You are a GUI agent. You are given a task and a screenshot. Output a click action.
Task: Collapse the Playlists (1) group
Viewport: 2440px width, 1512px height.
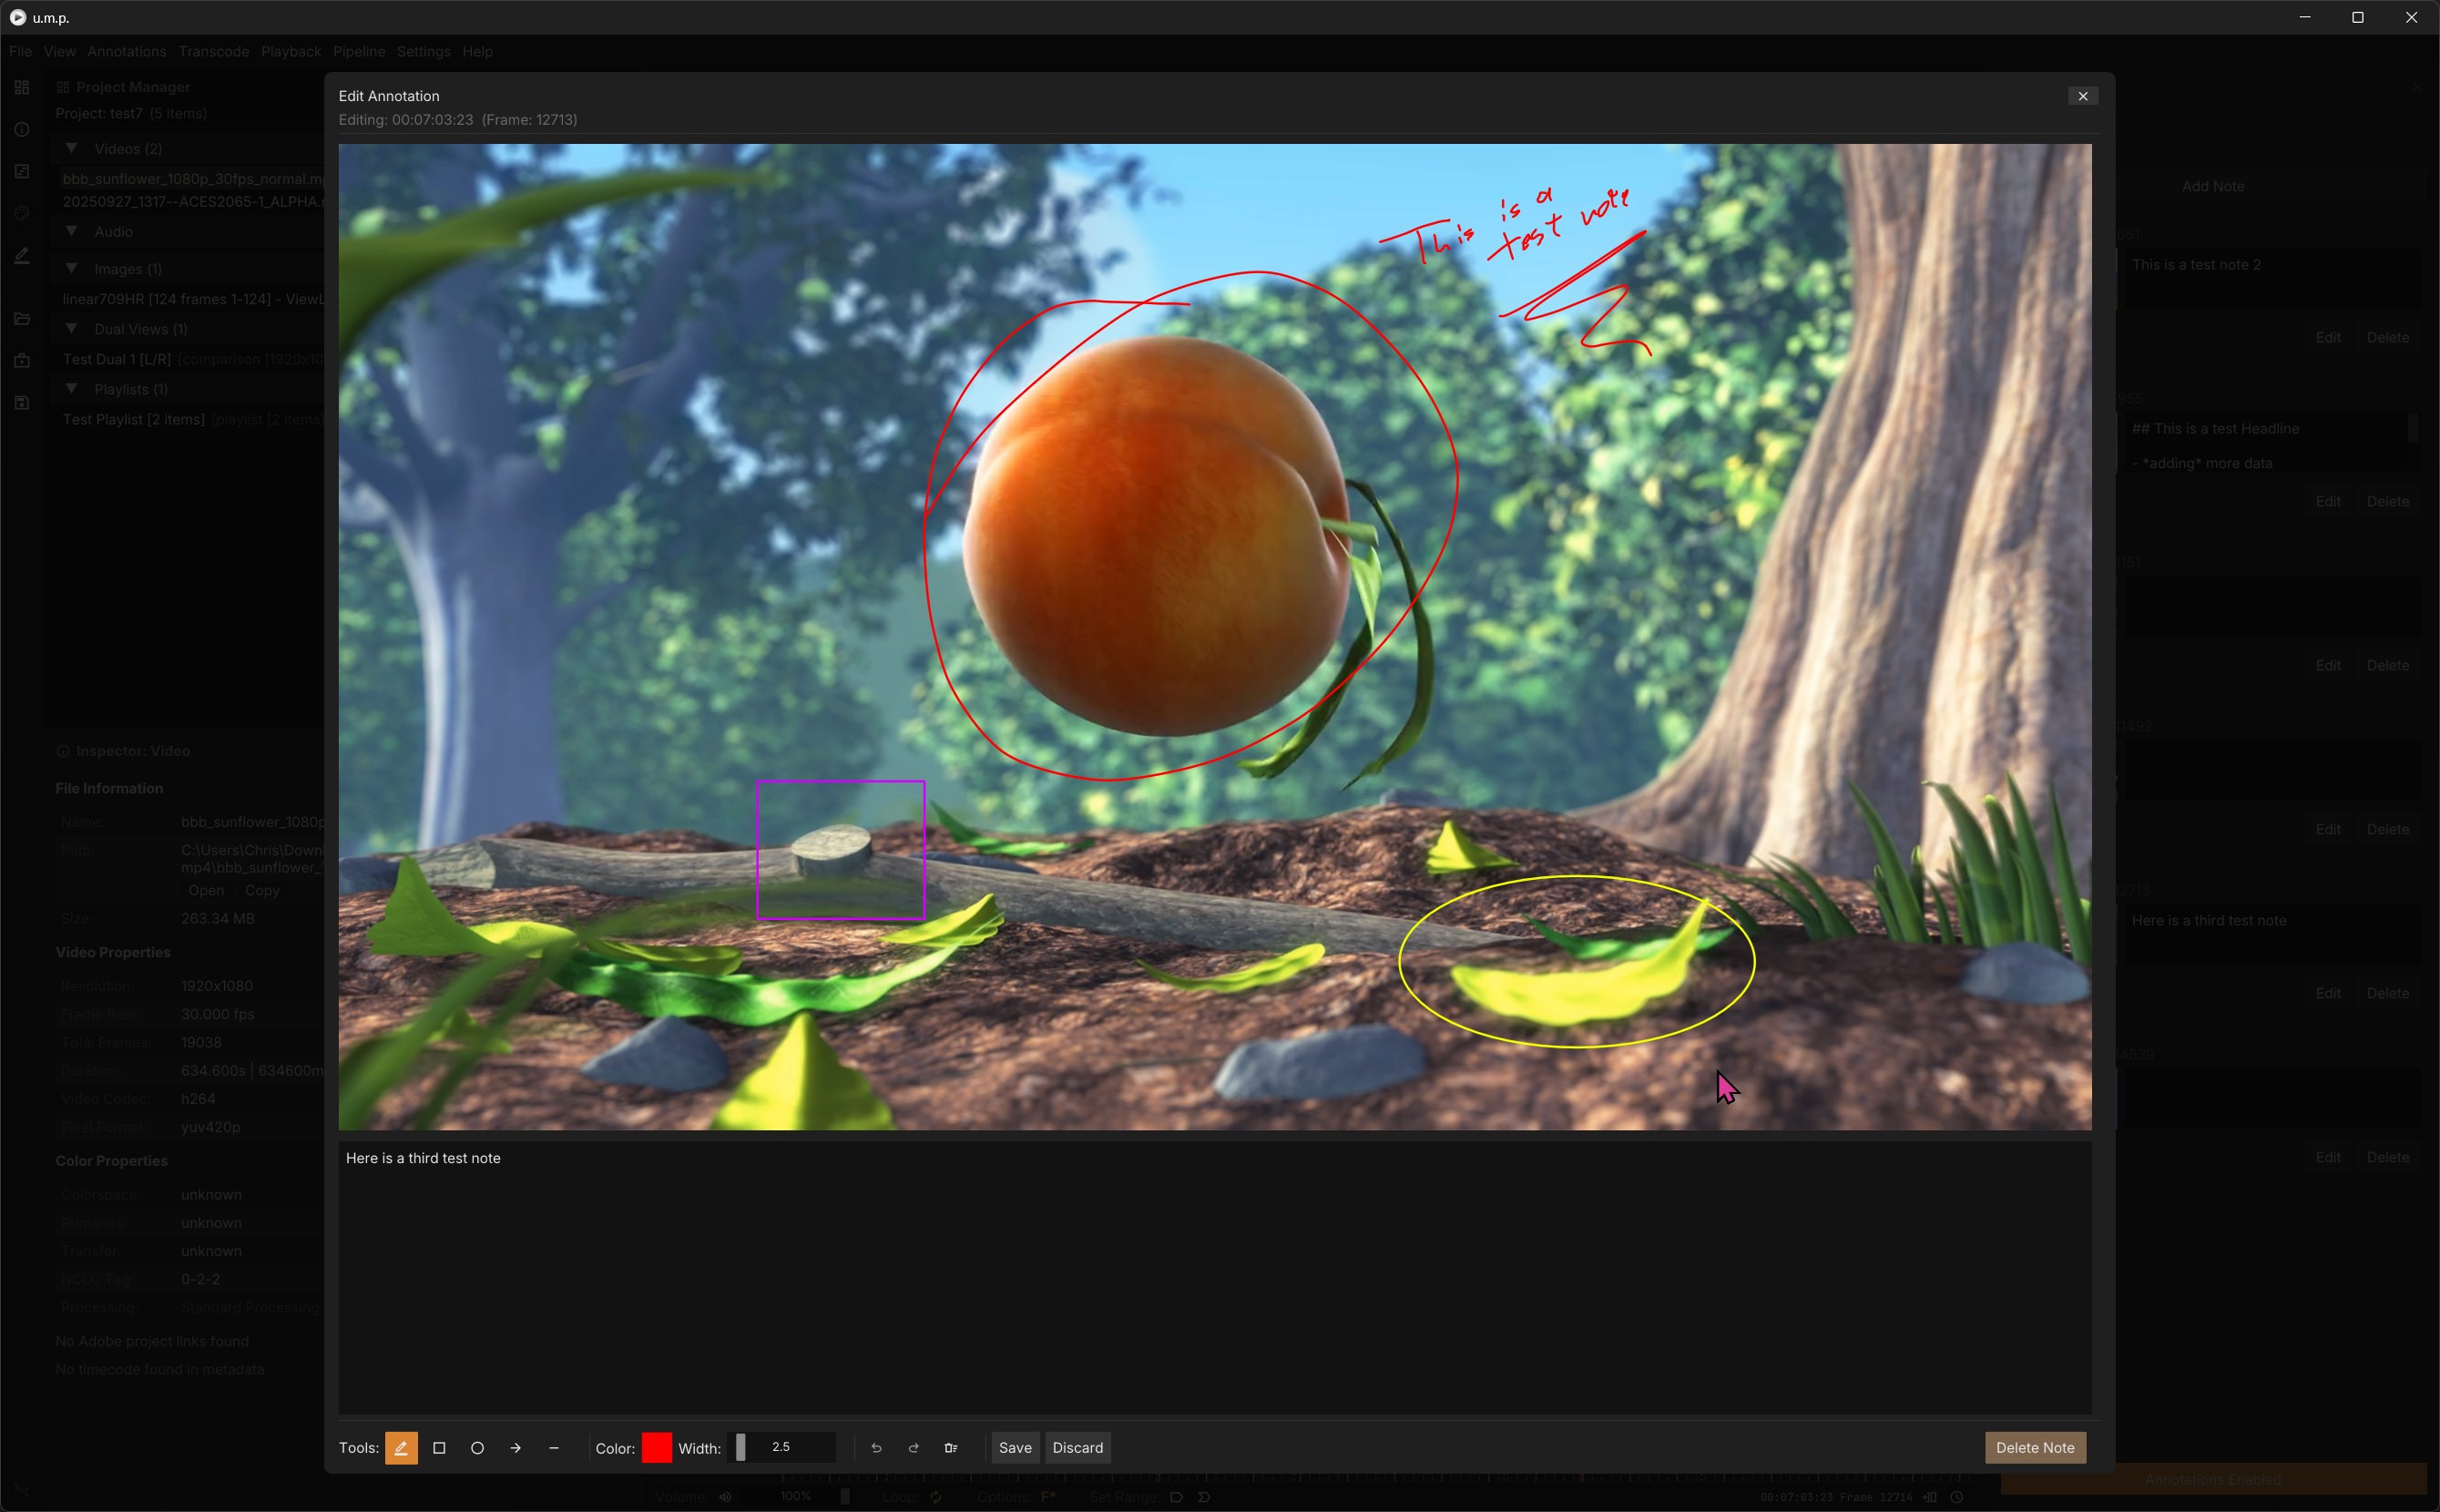tap(71, 388)
